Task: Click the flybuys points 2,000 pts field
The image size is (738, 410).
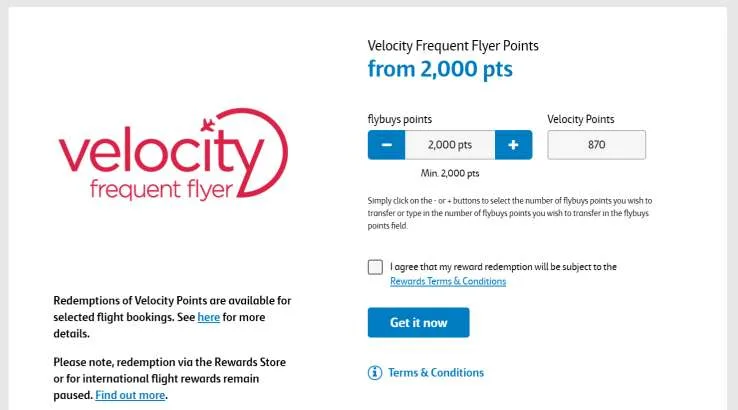Action: [x=450, y=145]
